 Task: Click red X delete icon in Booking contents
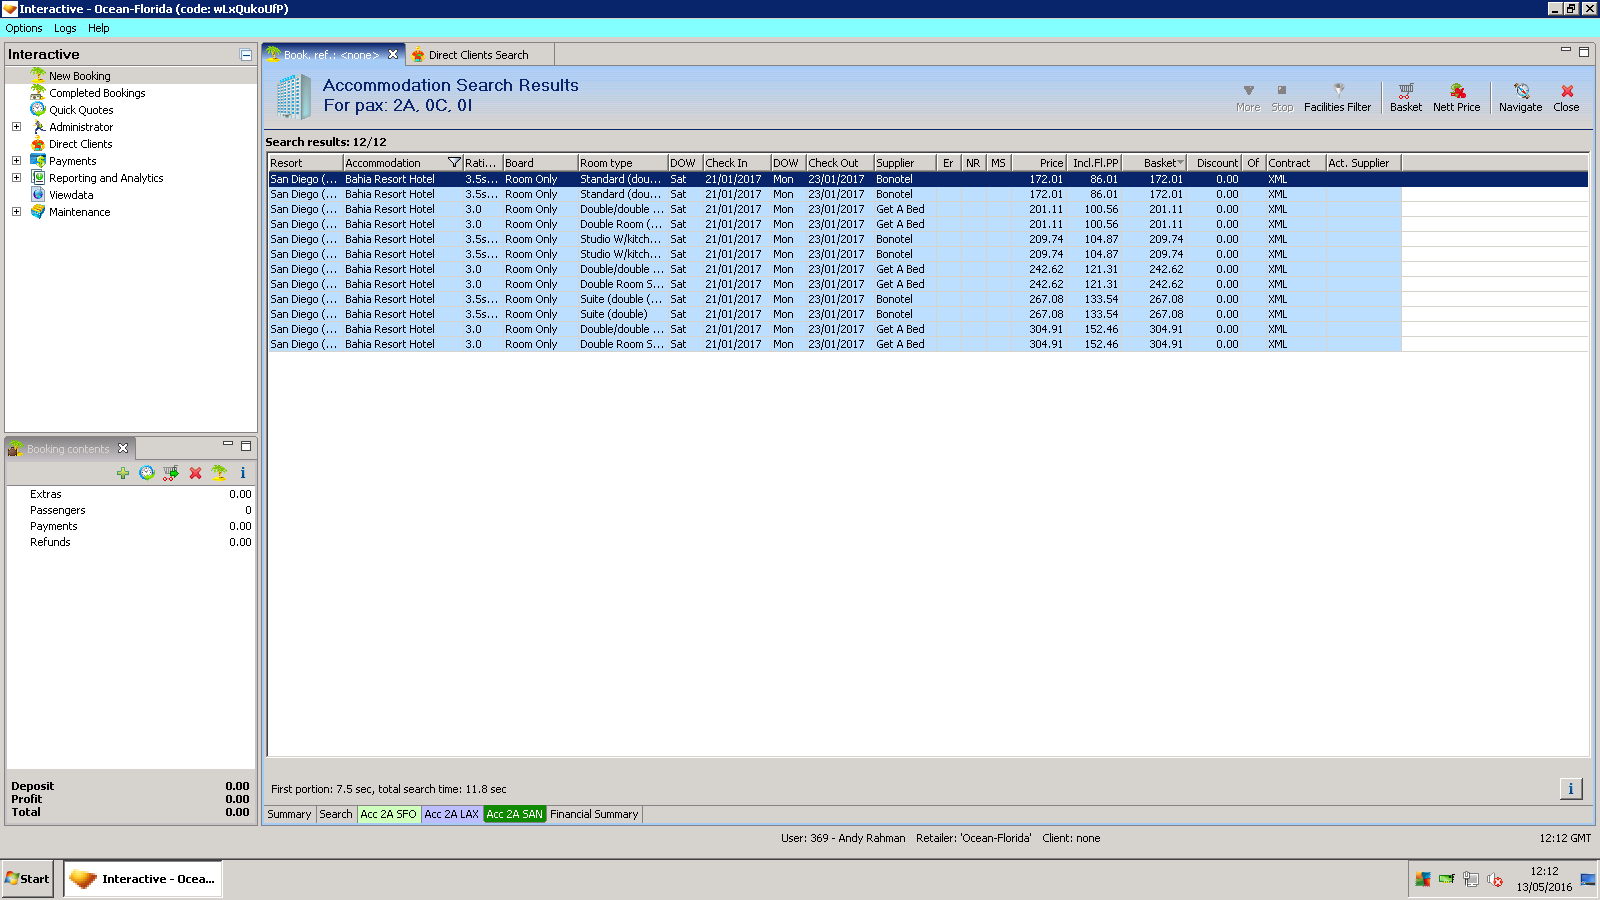[195, 473]
